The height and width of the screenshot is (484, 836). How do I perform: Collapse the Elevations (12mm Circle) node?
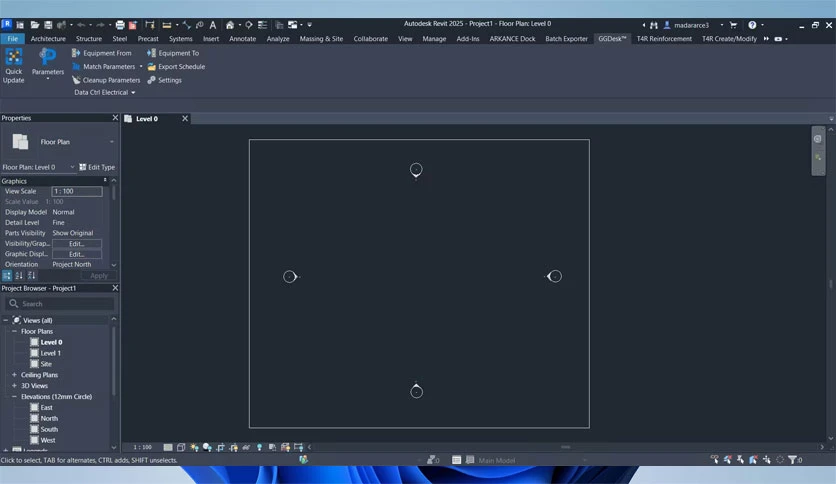(14, 397)
